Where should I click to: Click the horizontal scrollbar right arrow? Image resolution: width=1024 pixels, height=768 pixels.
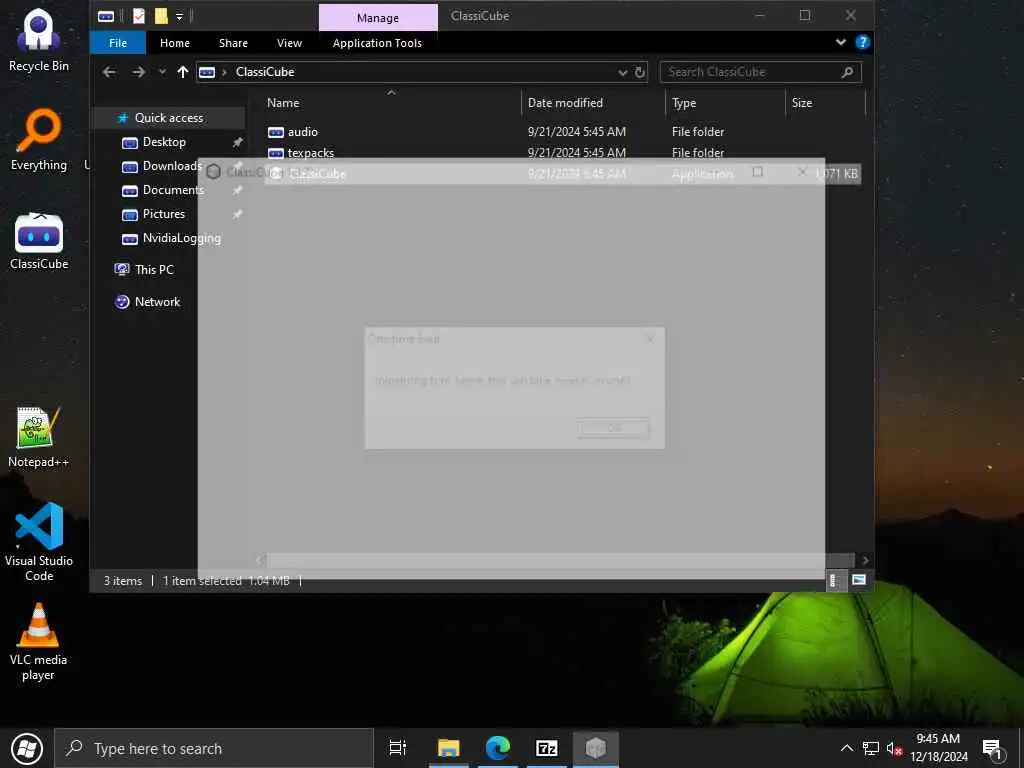865,560
